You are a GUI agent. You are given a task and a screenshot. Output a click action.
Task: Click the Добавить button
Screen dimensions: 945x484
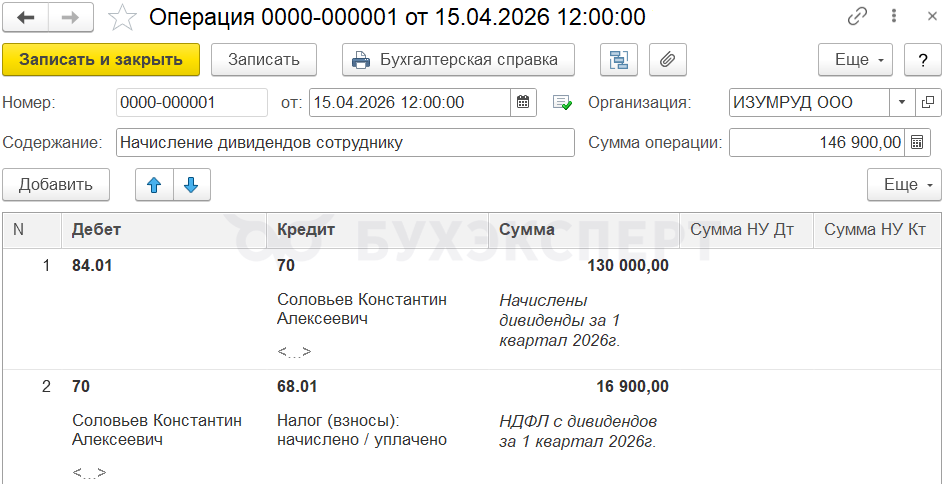[56, 184]
